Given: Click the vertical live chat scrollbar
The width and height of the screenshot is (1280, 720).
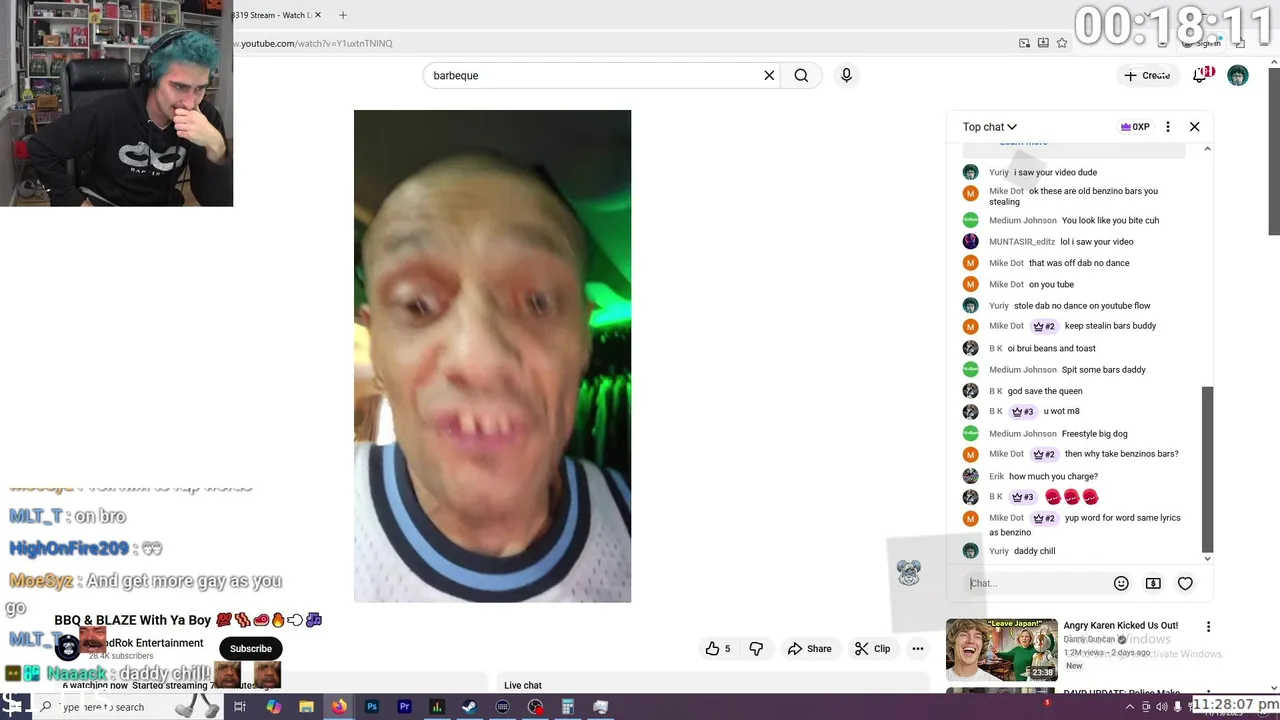Looking at the screenshot, I should (x=1207, y=469).
